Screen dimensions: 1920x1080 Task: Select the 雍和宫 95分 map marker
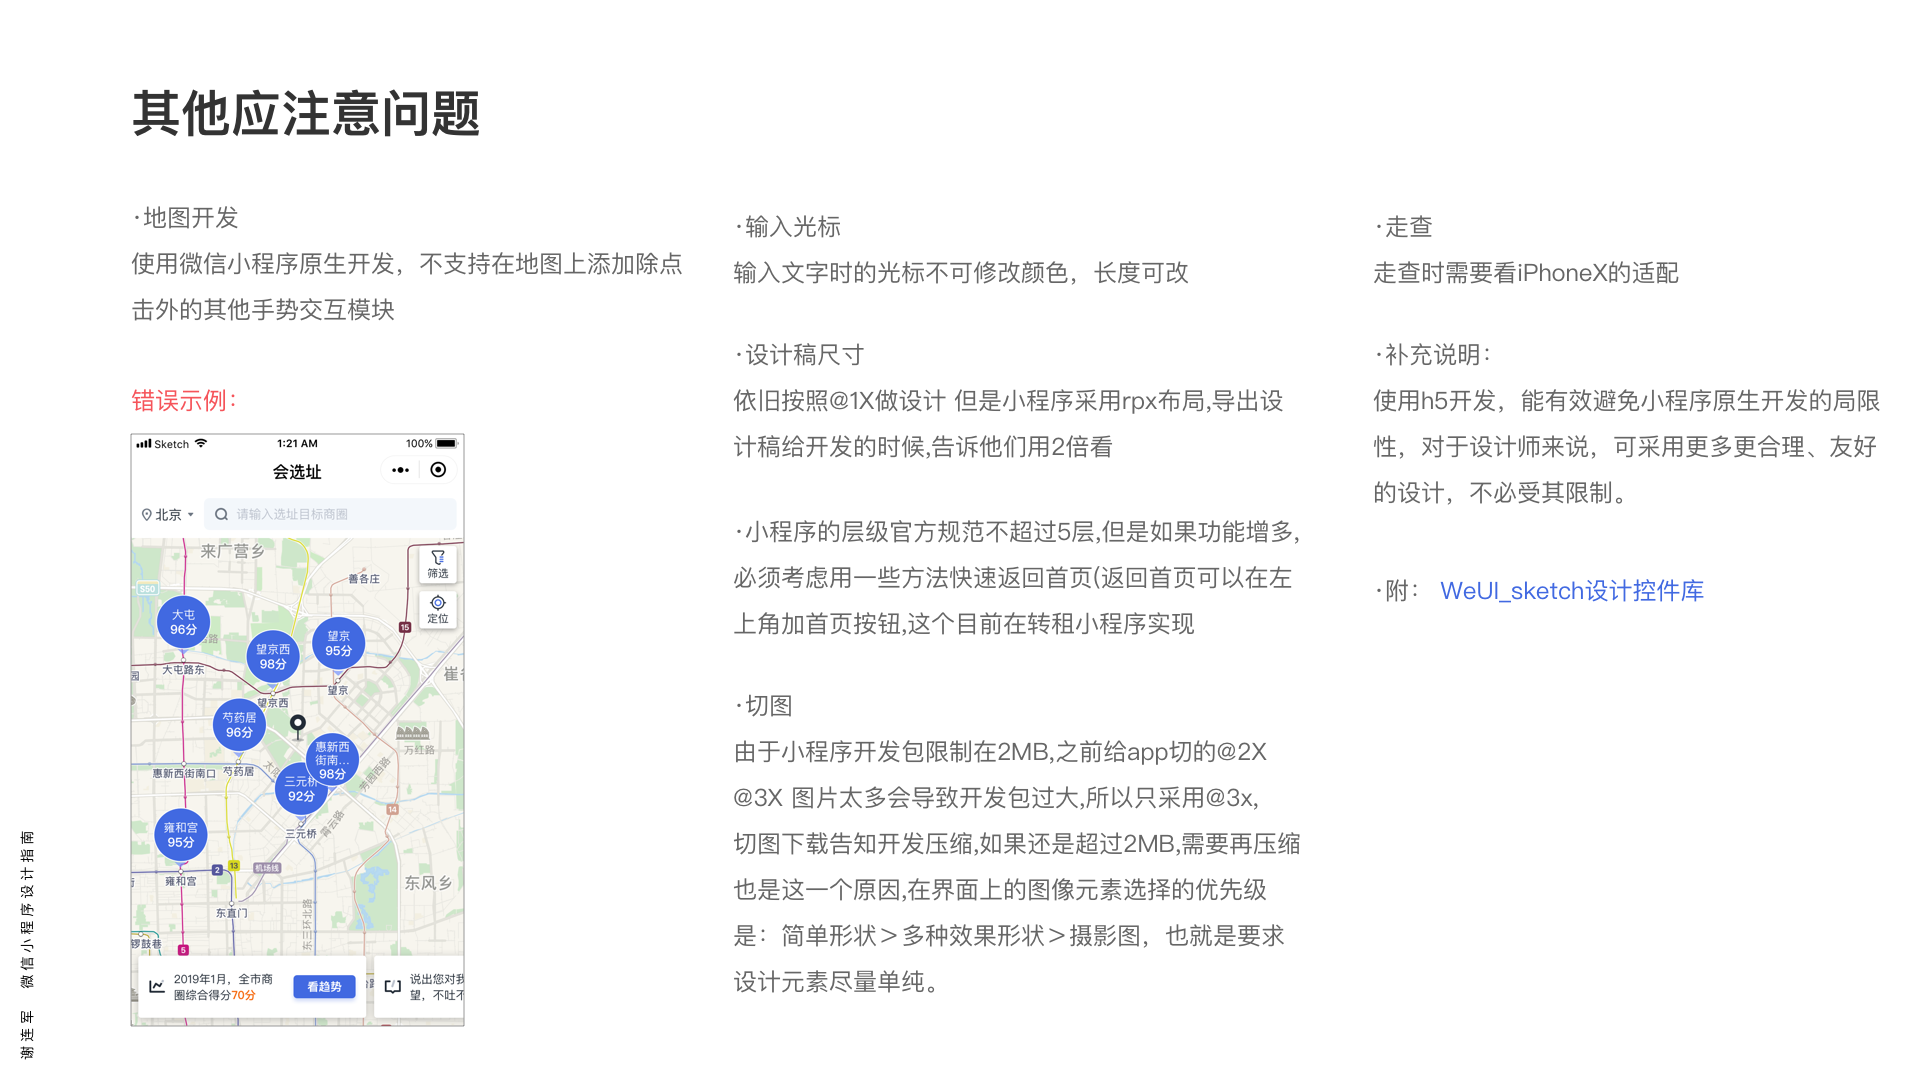(x=181, y=835)
